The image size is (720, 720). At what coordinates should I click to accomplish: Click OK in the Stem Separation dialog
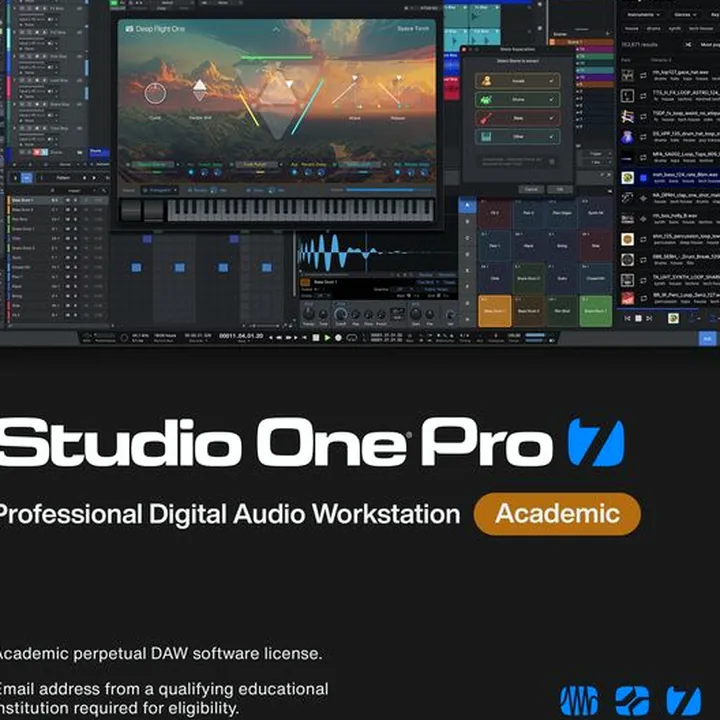click(x=560, y=189)
